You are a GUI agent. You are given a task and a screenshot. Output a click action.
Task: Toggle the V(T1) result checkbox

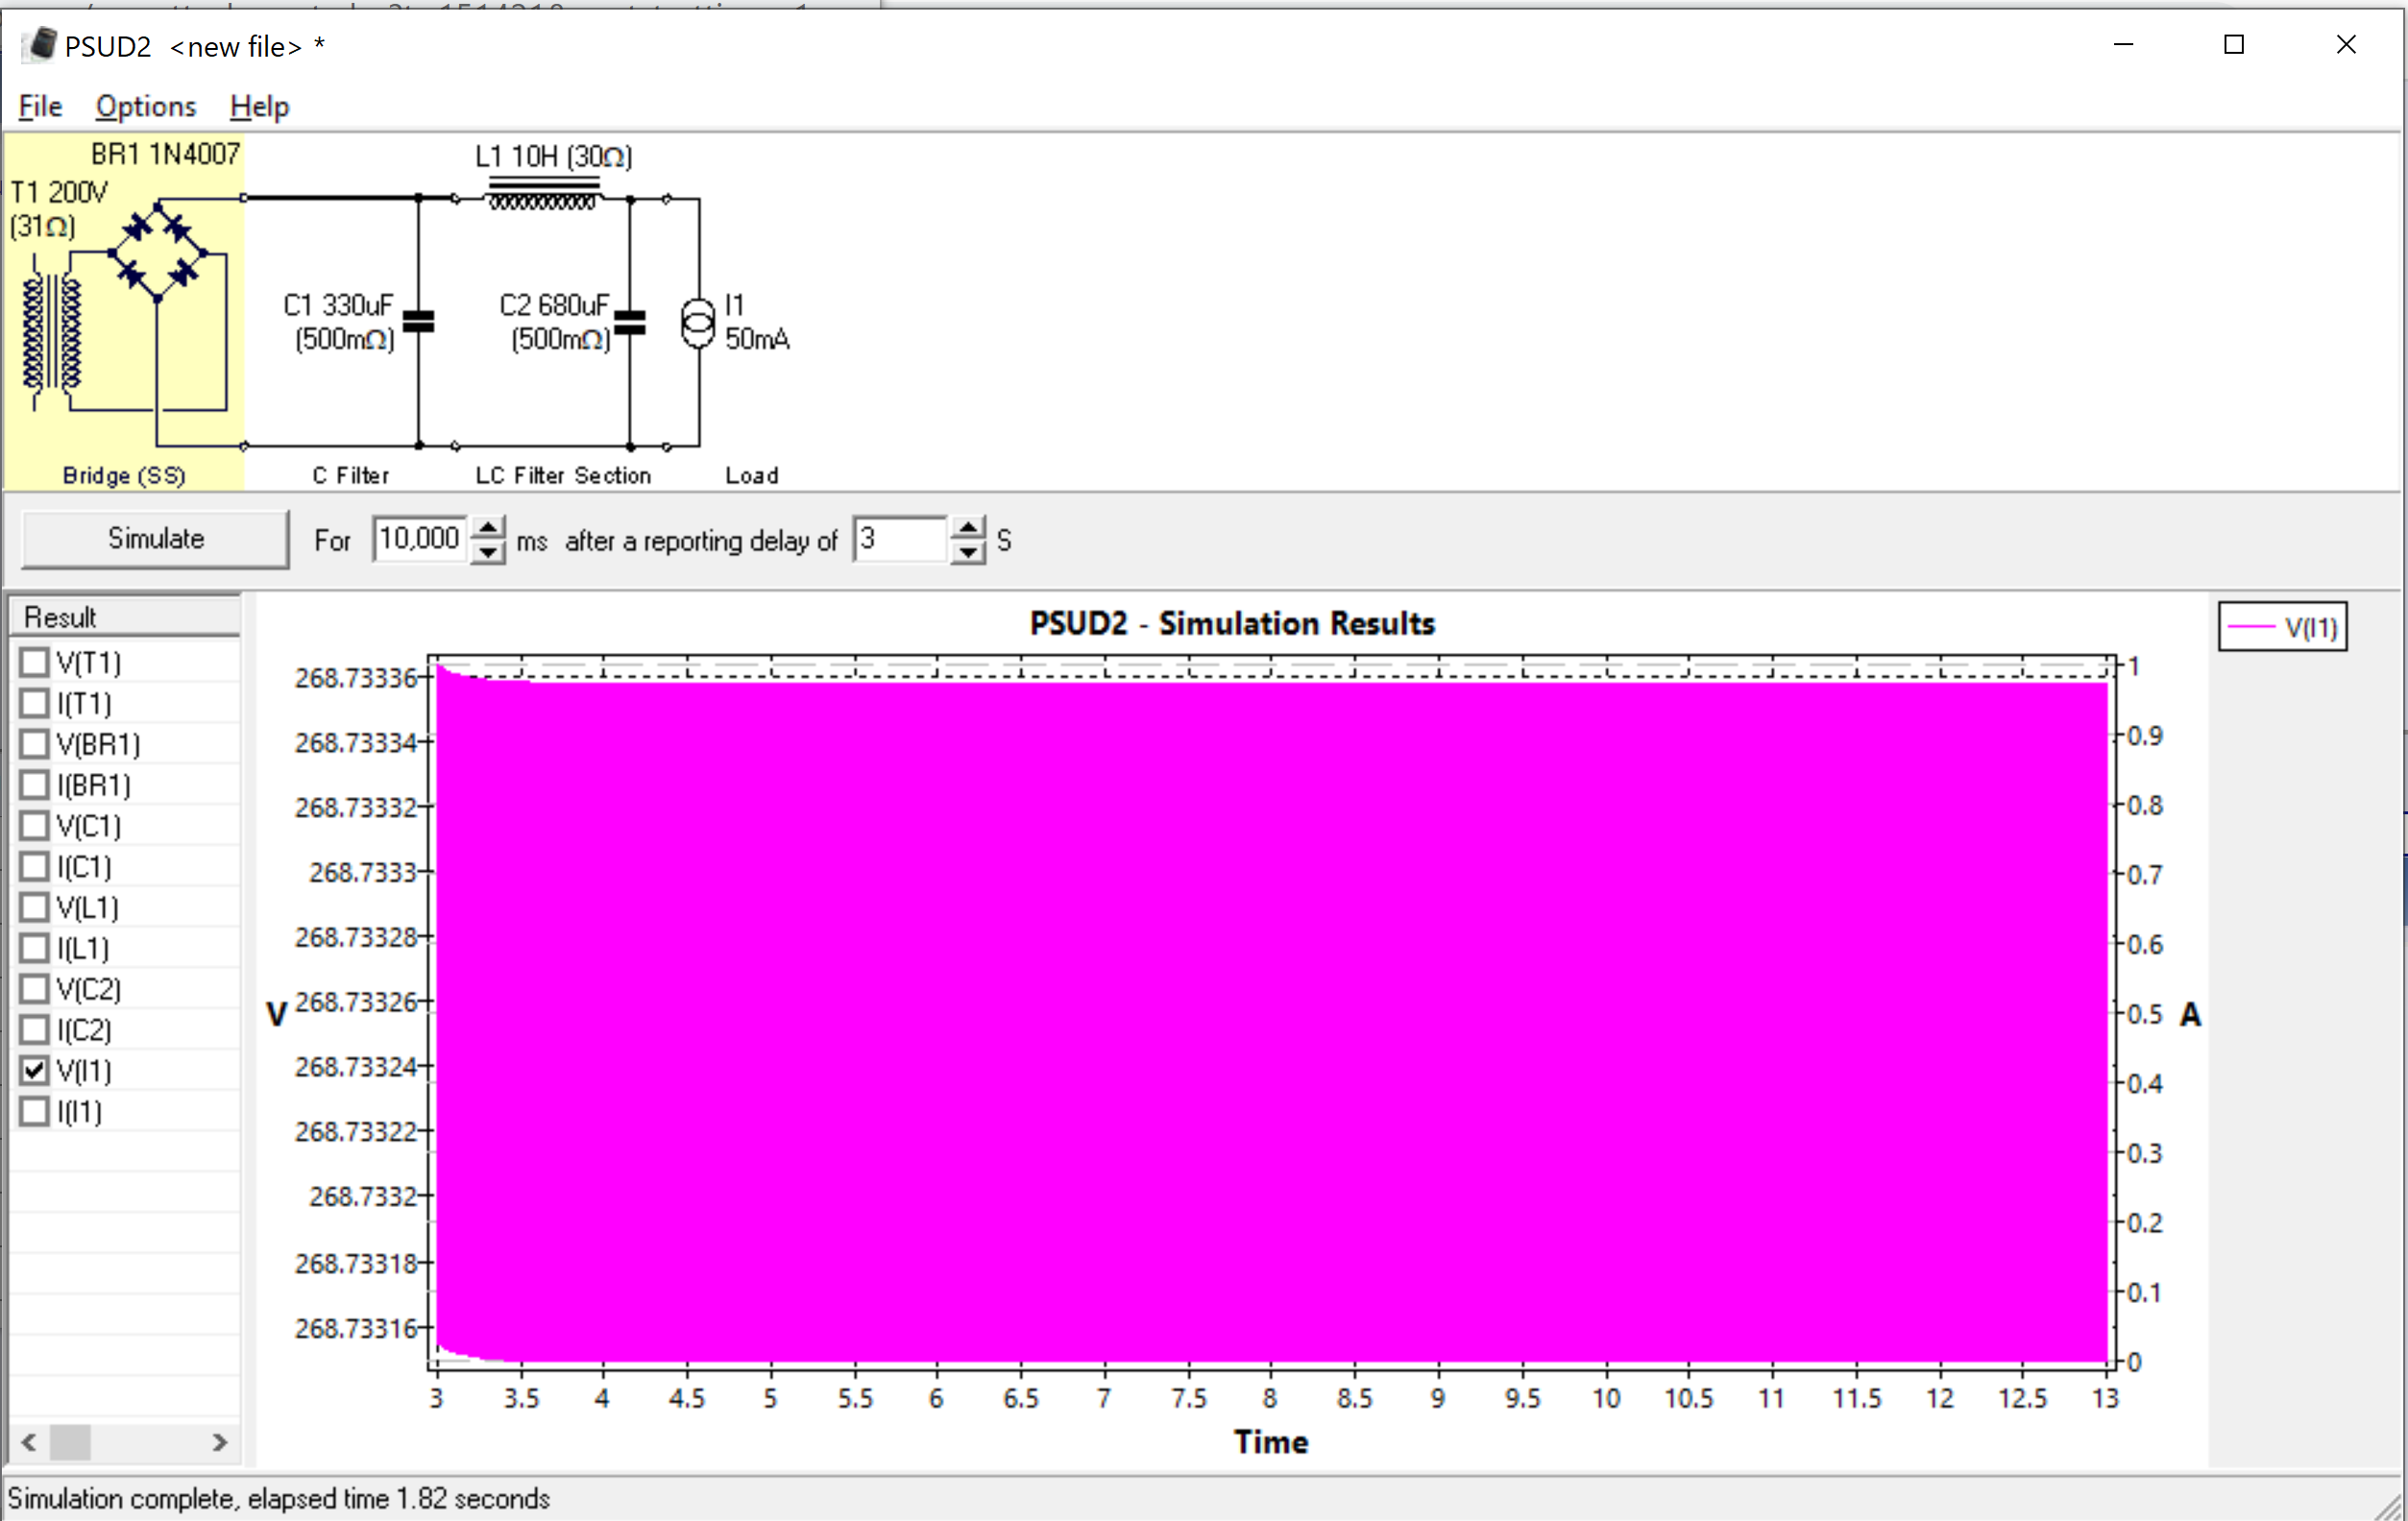[x=35, y=662]
